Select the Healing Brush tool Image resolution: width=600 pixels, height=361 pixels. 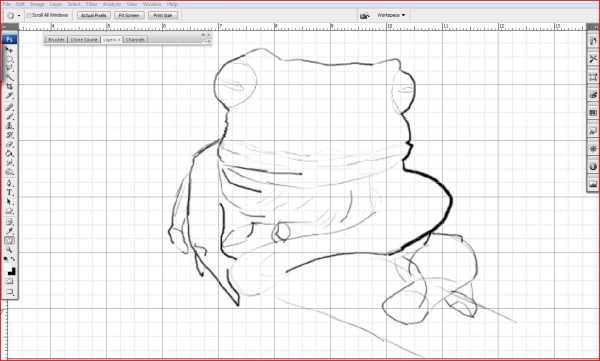(x=9, y=108)
